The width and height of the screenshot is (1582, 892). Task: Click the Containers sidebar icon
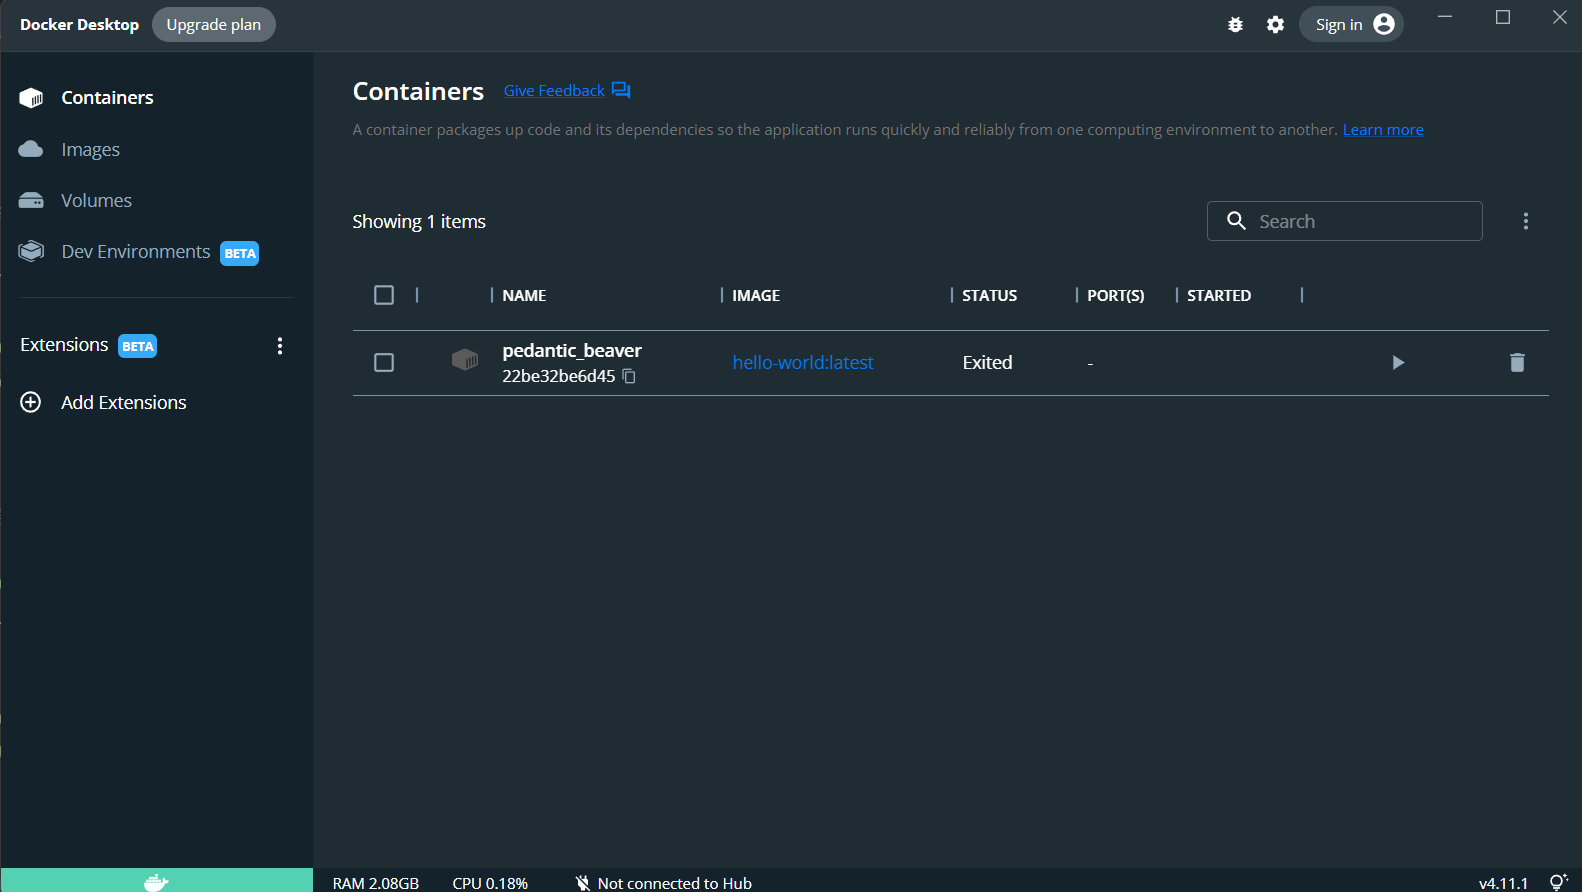coord(31,98)
